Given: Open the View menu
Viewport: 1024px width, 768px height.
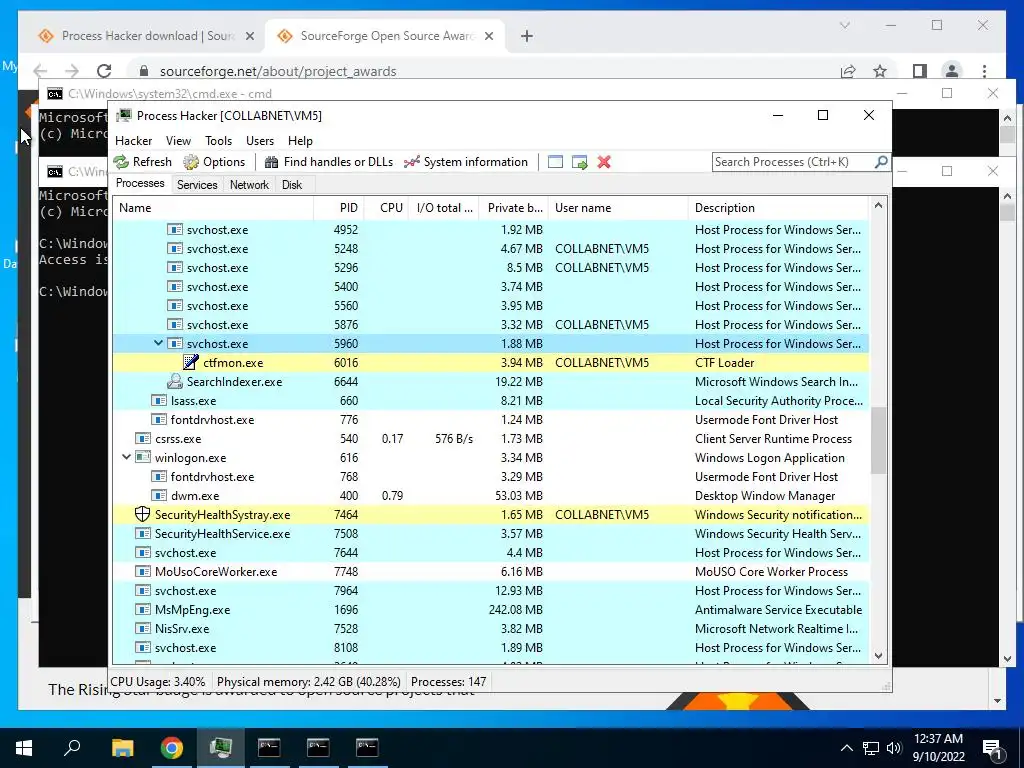Looking at the screenshot, I should (x=178, y=140).
